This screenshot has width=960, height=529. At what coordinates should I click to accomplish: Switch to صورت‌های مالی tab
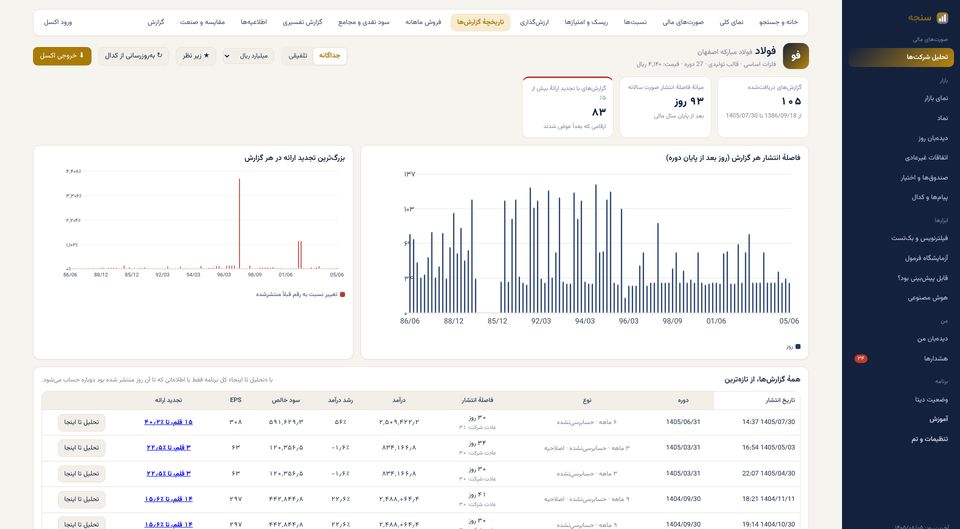coord(683,22)
